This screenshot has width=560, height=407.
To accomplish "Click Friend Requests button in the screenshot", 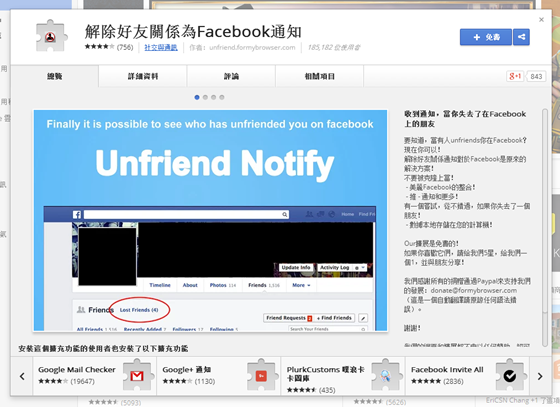I will tap(289, 318).
